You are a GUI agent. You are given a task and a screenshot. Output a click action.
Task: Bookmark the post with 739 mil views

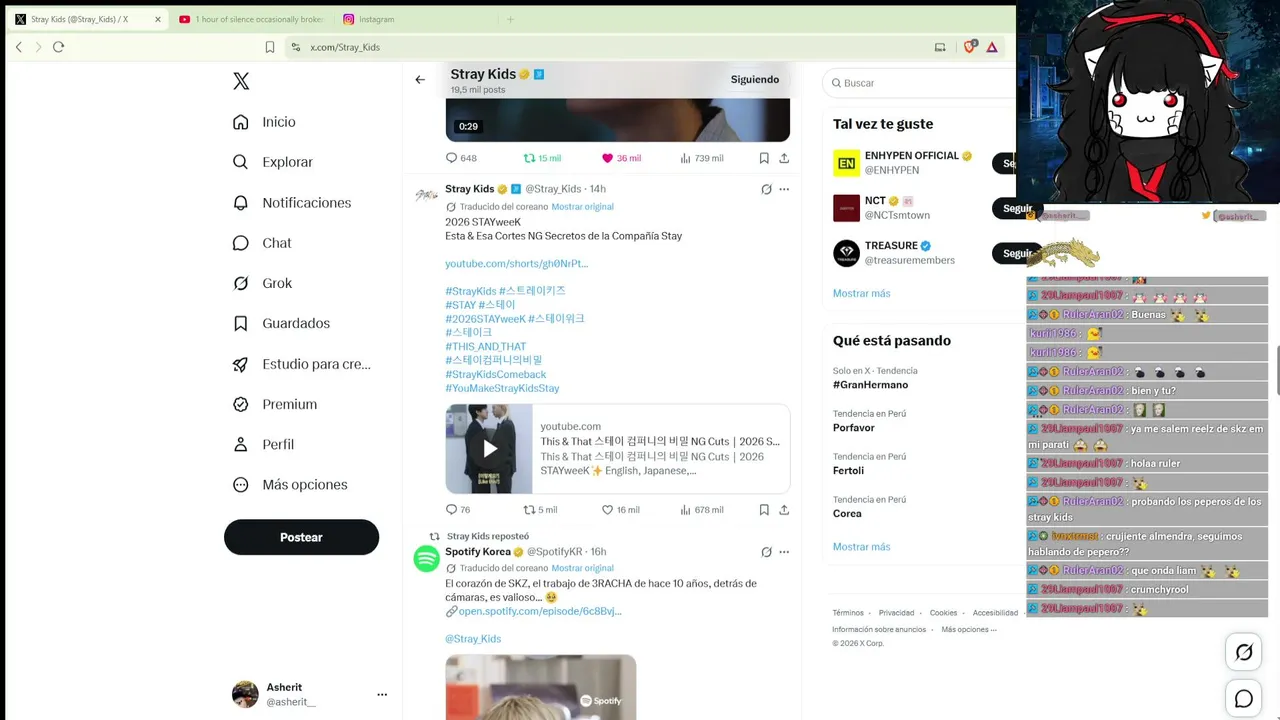[x=764, y=158]
